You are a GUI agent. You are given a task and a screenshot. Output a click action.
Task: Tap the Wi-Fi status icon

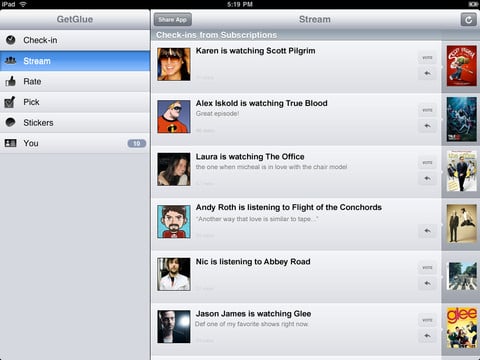point(23,4)
